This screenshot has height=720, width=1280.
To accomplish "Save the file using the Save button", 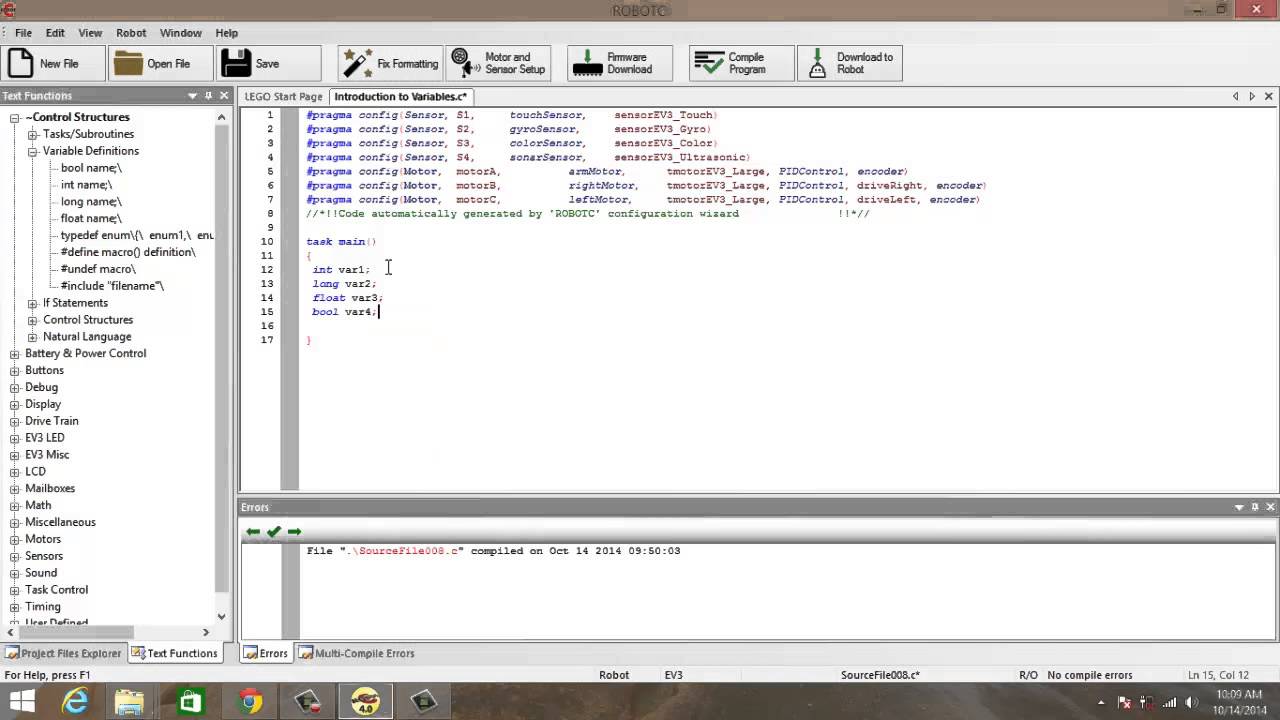I will pos(268,63).
